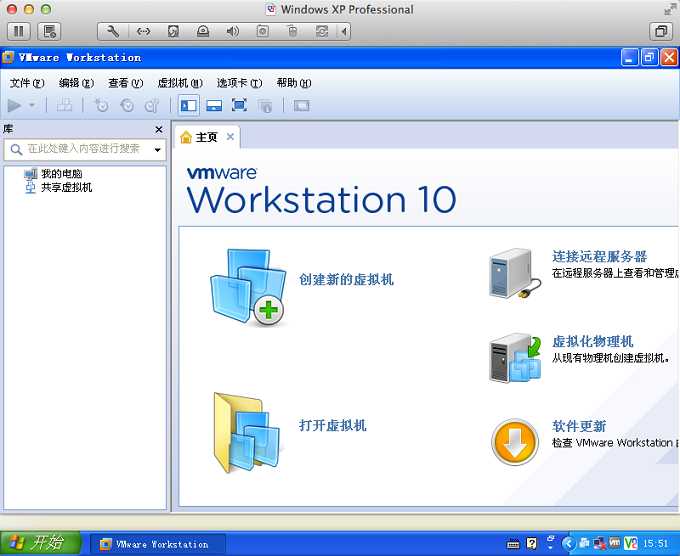Click the manage snapshots toolbar icon
Viewport: 680px width, 556px height.
coord(152,105)
